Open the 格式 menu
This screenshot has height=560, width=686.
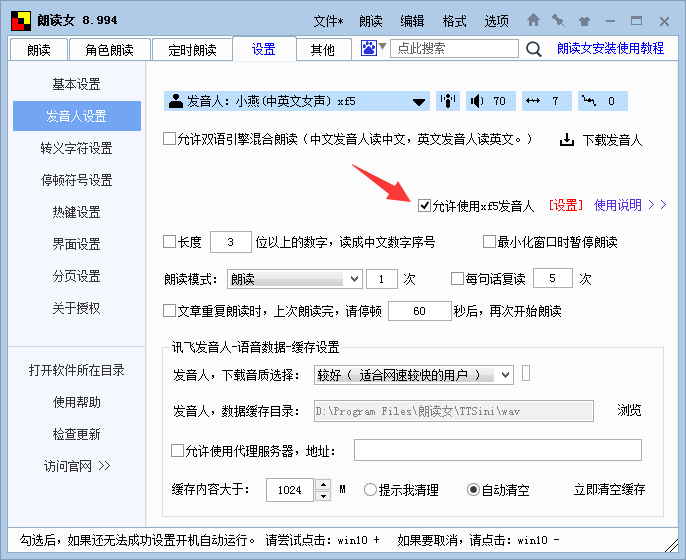pos(454,21)
